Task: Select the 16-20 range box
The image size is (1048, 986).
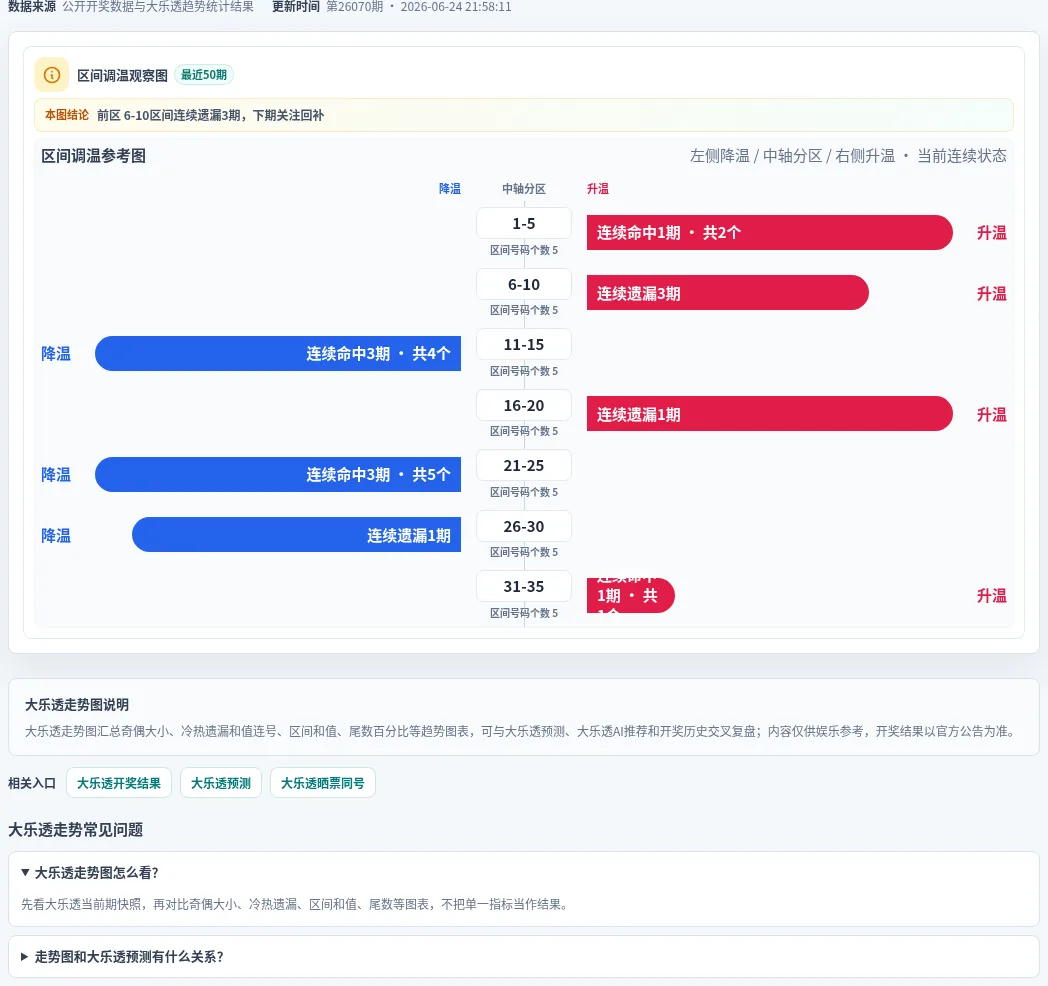Action: tap(524, 405)
